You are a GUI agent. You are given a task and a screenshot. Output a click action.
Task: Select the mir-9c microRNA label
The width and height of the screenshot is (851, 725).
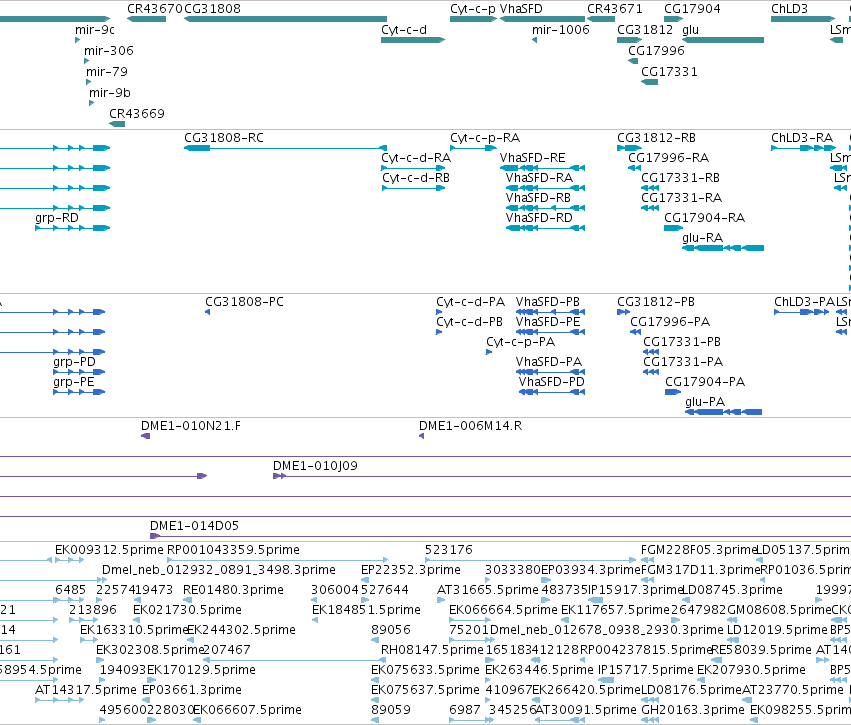95,30
